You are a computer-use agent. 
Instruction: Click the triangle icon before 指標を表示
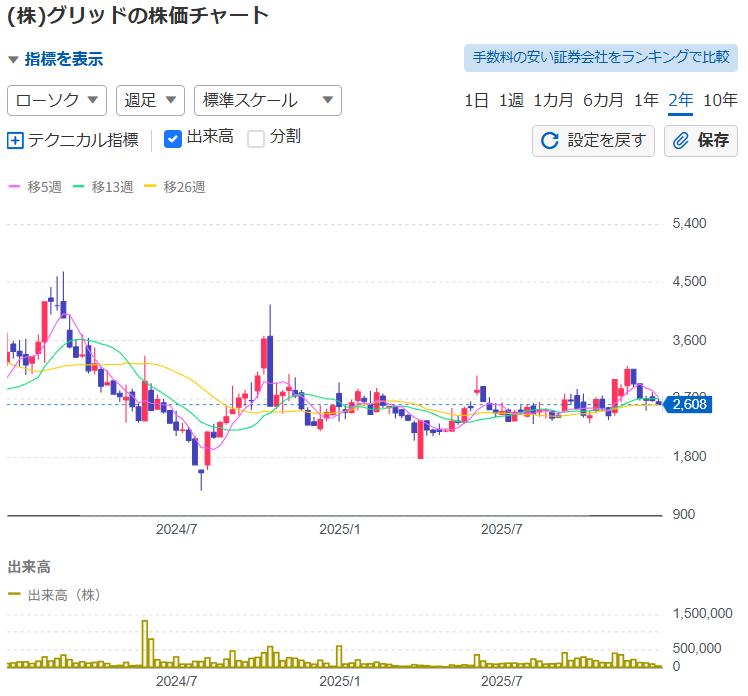13,60
